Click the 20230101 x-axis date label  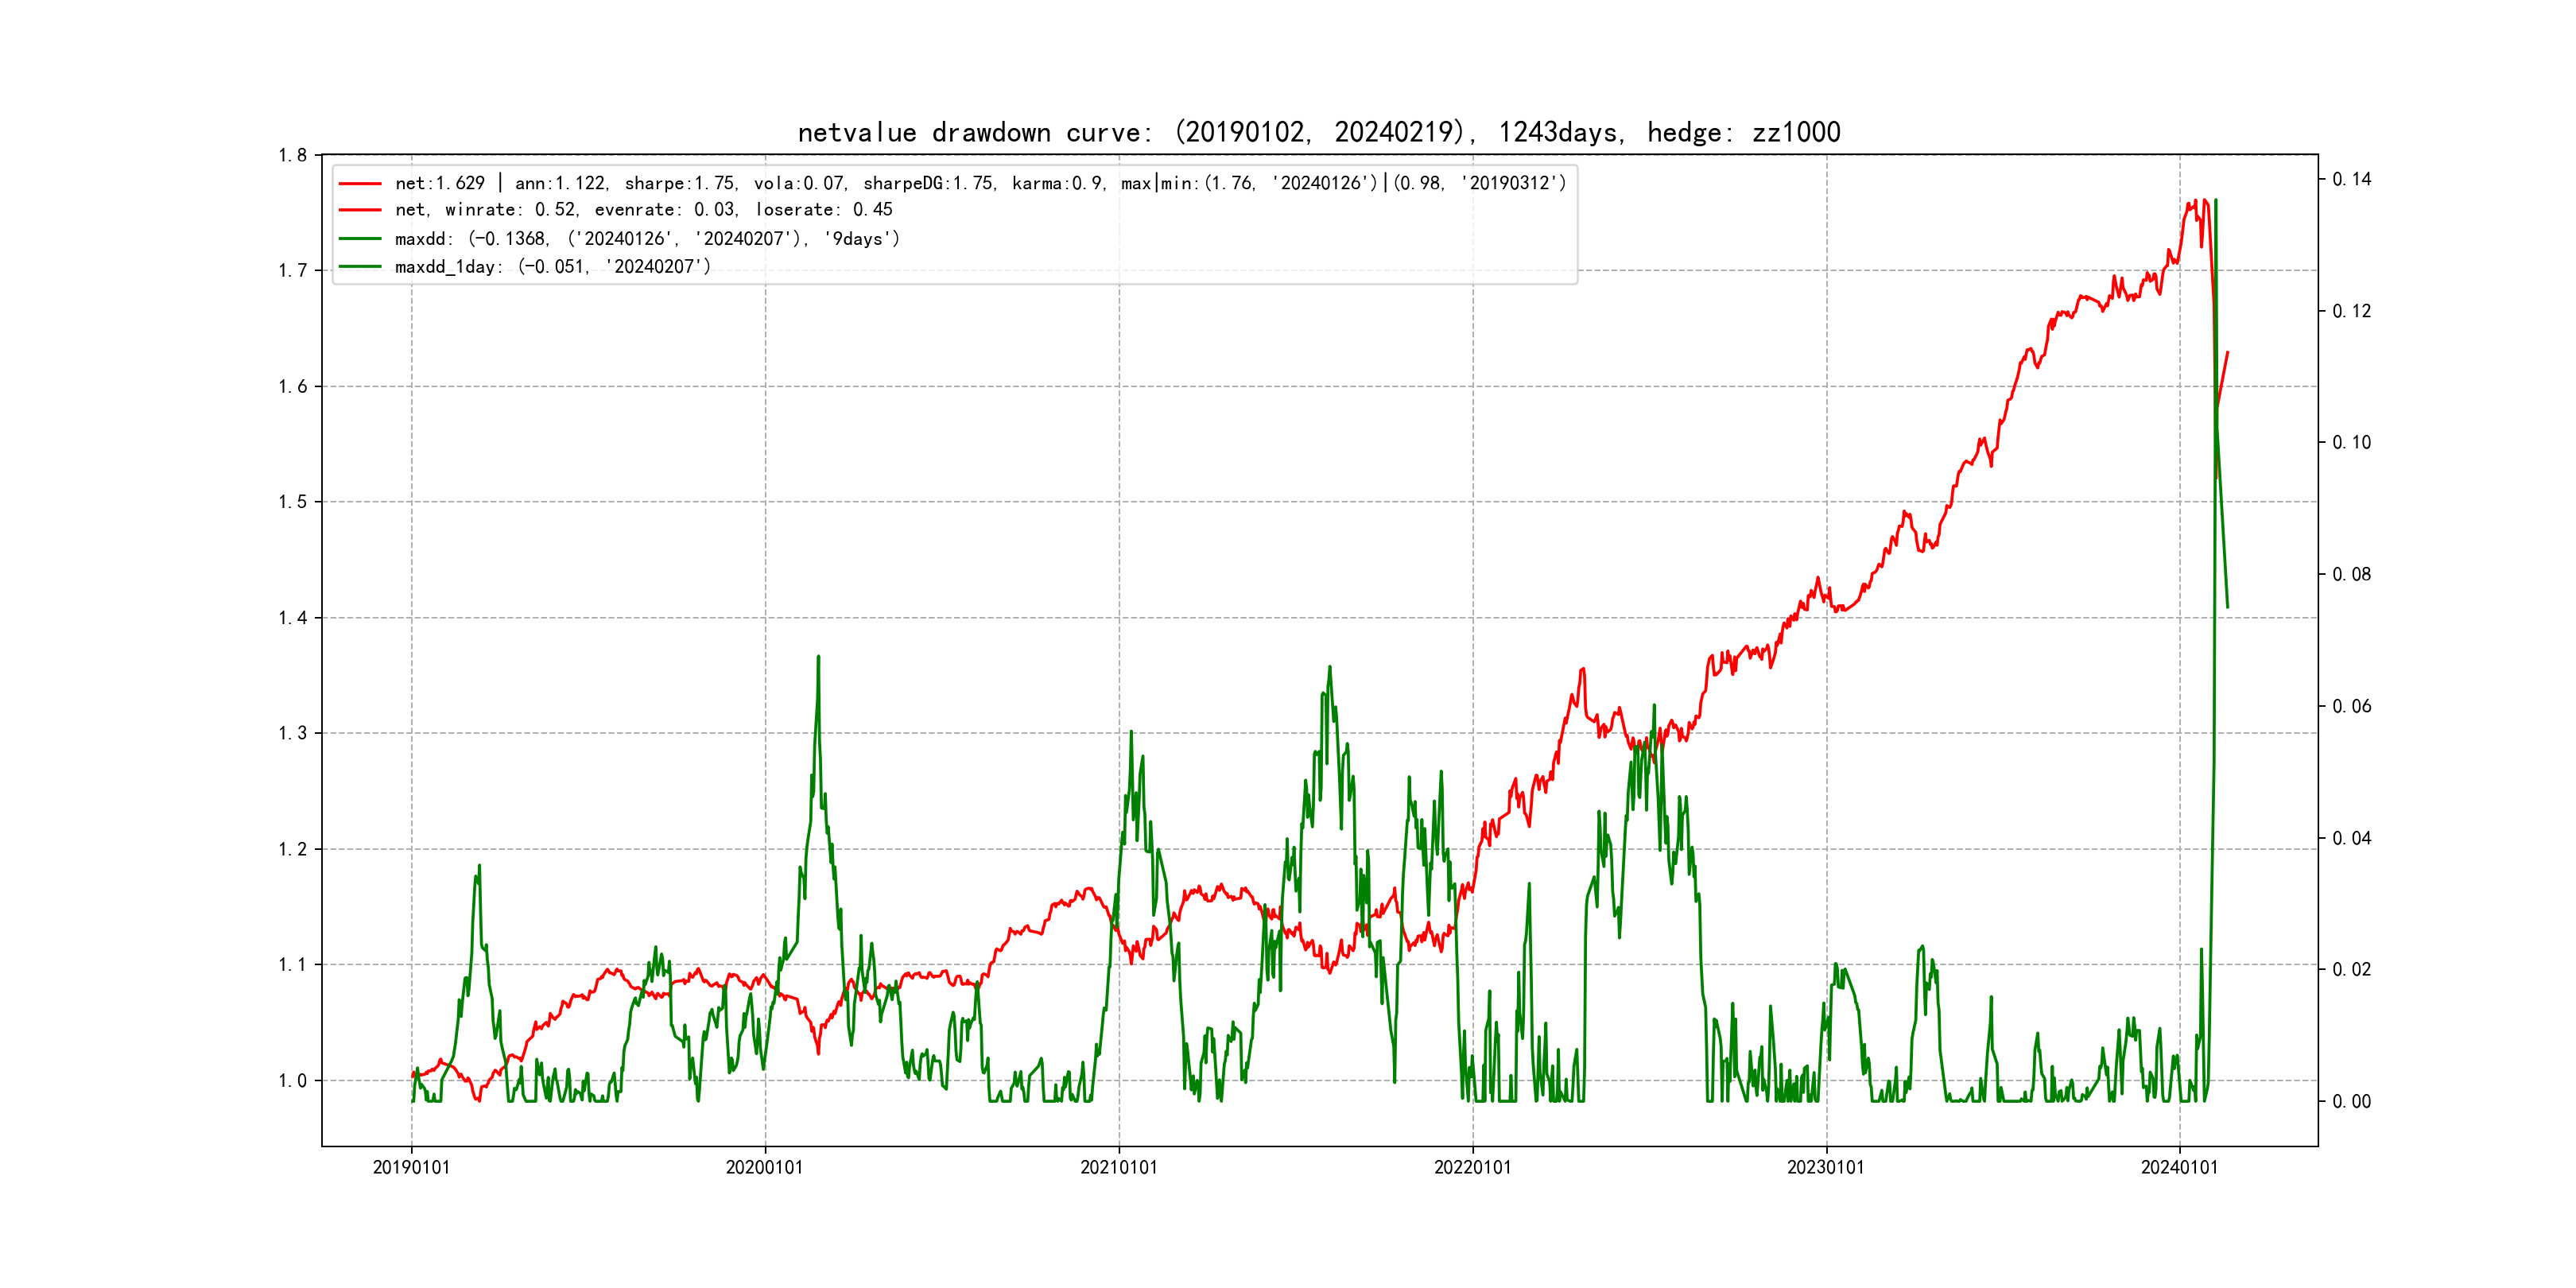click(x=1825, y=1168)
